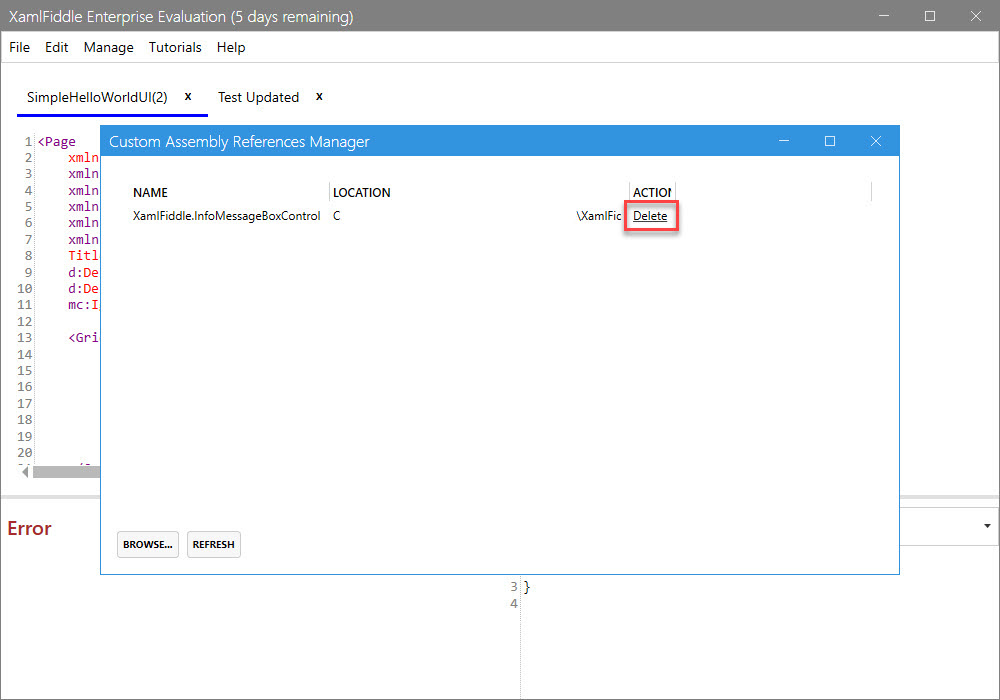Close the Test Updated tab
This screenshot has height=700, width=1000.
click(320, 96)
